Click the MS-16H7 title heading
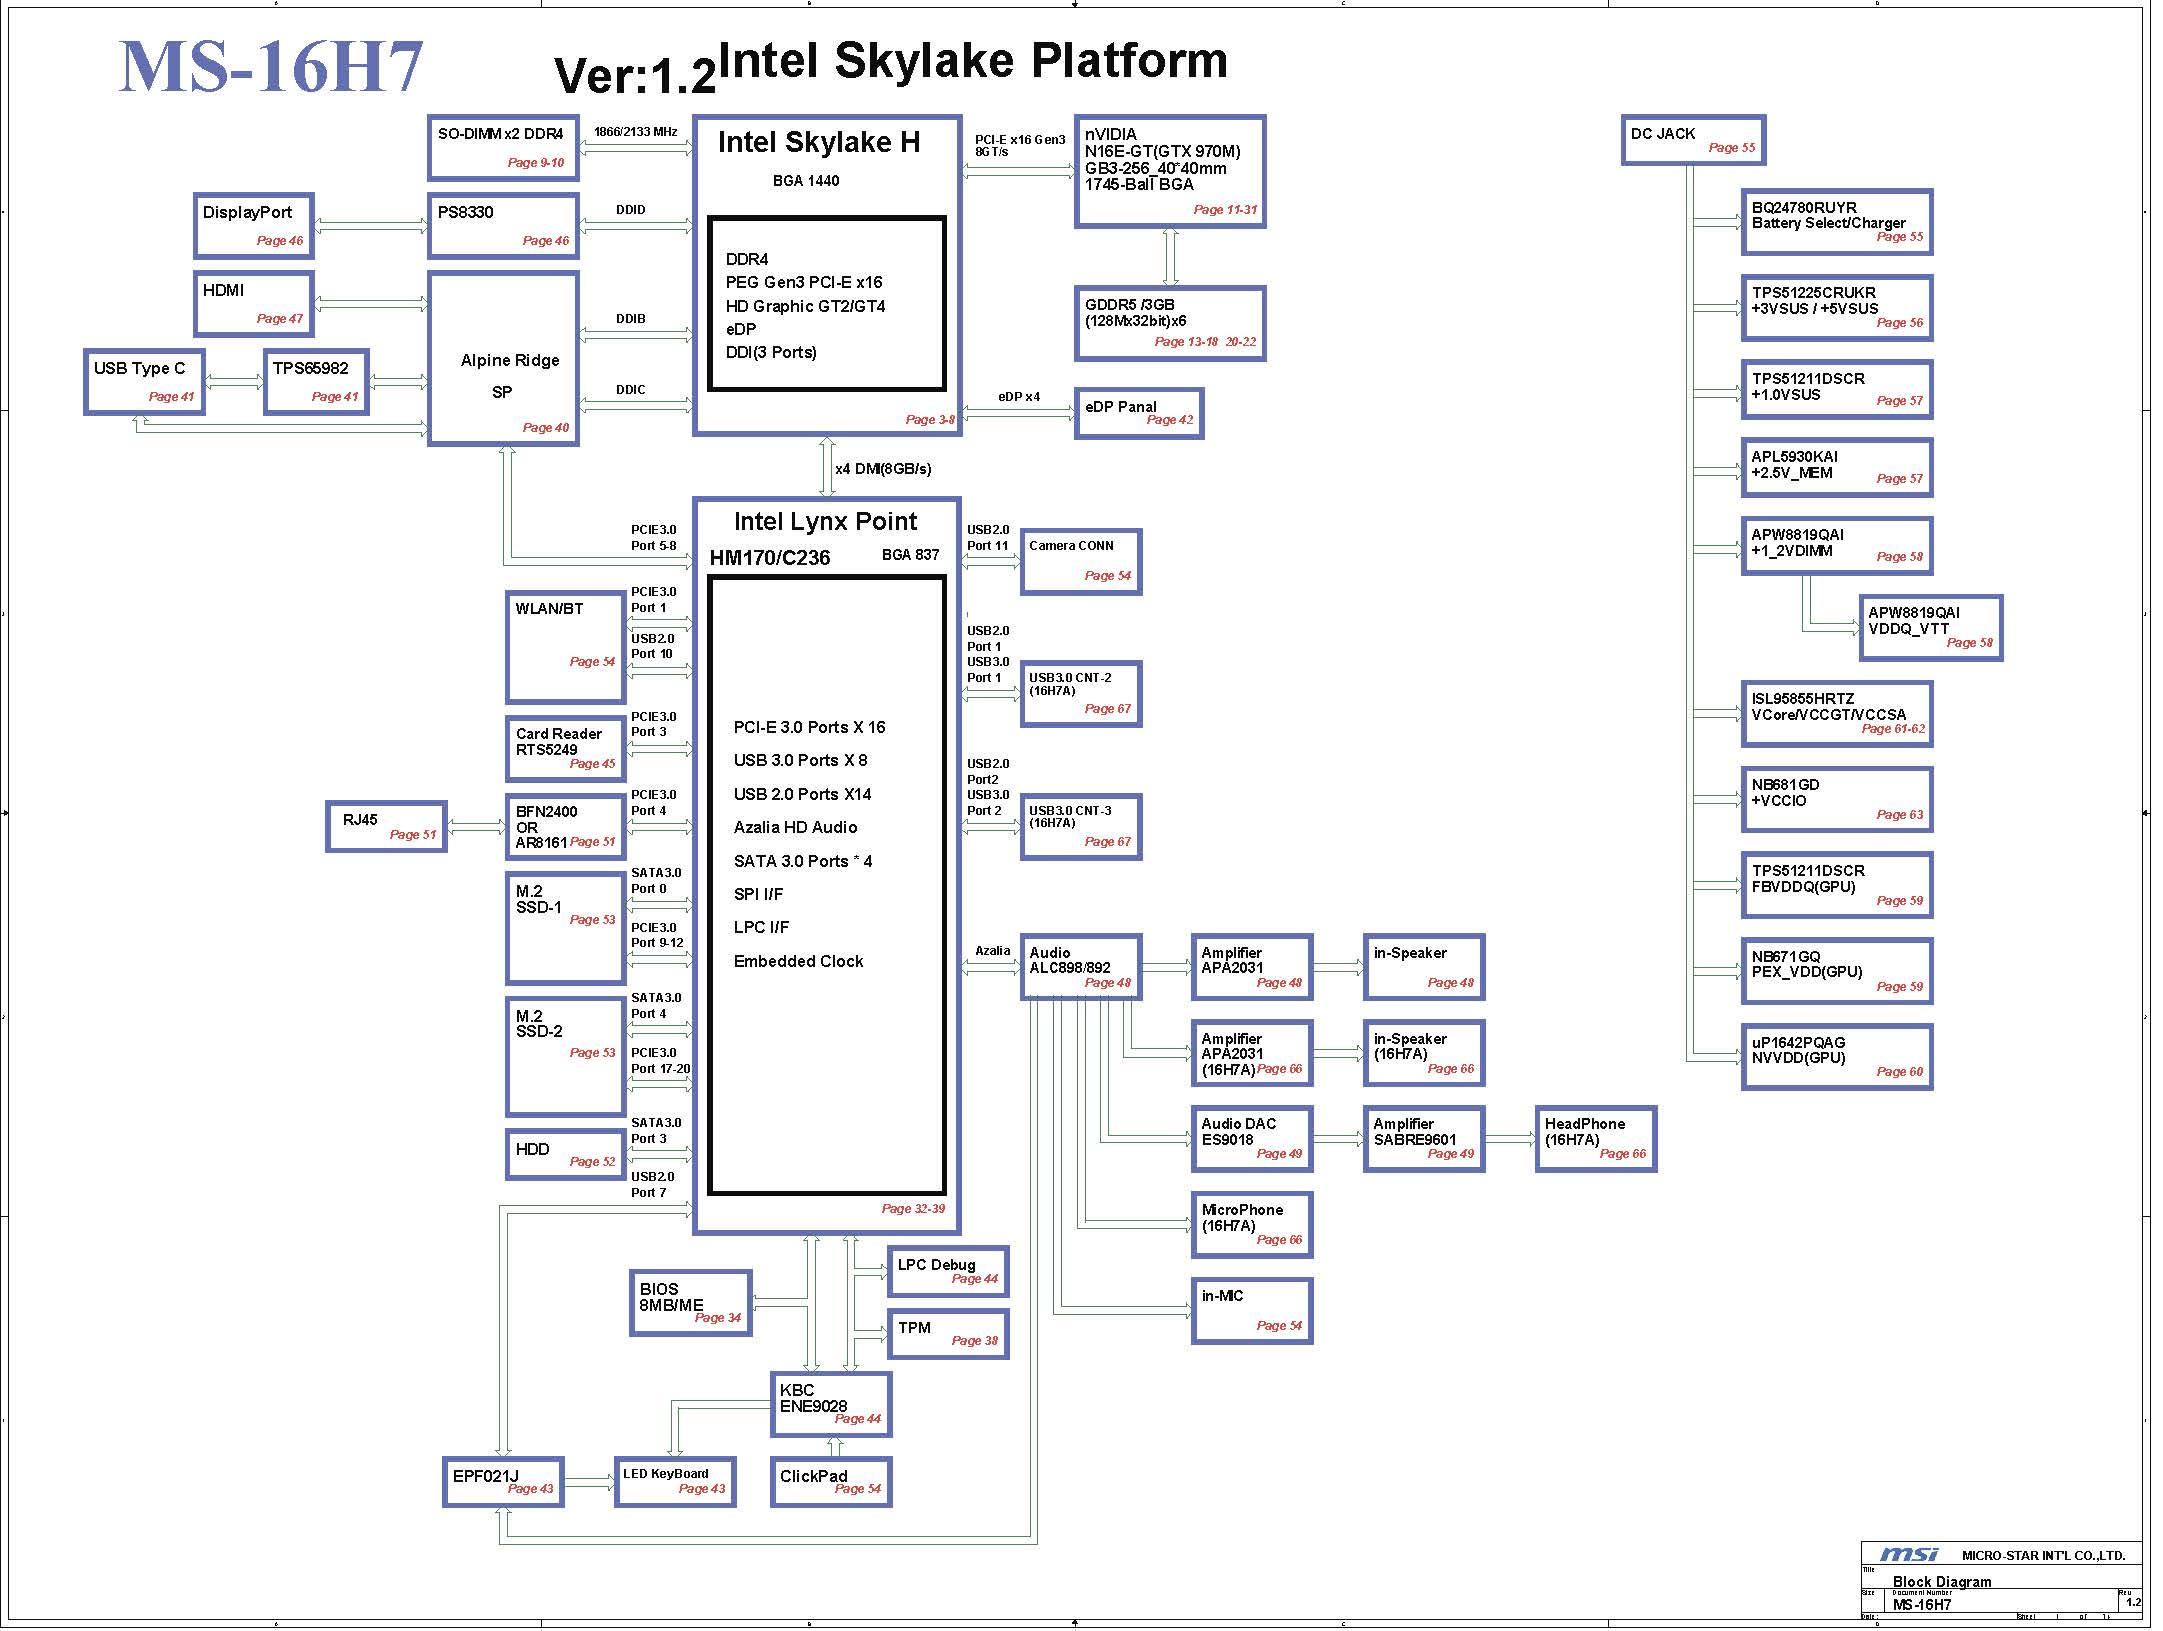This screenshot has height=1631, width=2163. tap(271, 68)
